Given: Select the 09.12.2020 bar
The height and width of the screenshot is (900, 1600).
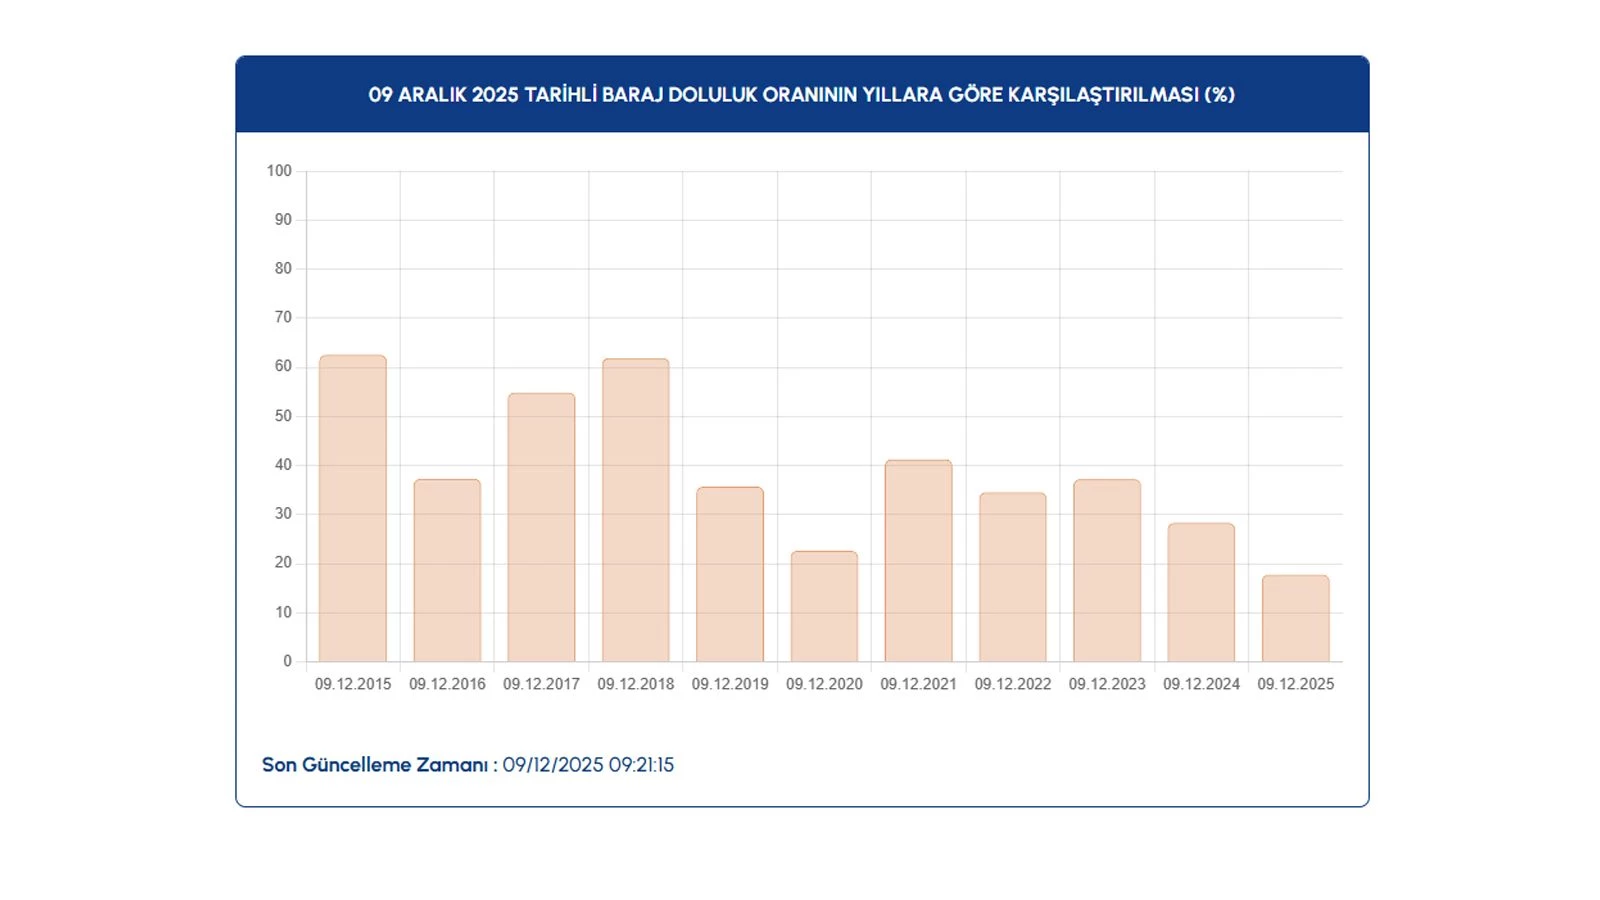Looking at the screenshot, I should pos(824,606).
